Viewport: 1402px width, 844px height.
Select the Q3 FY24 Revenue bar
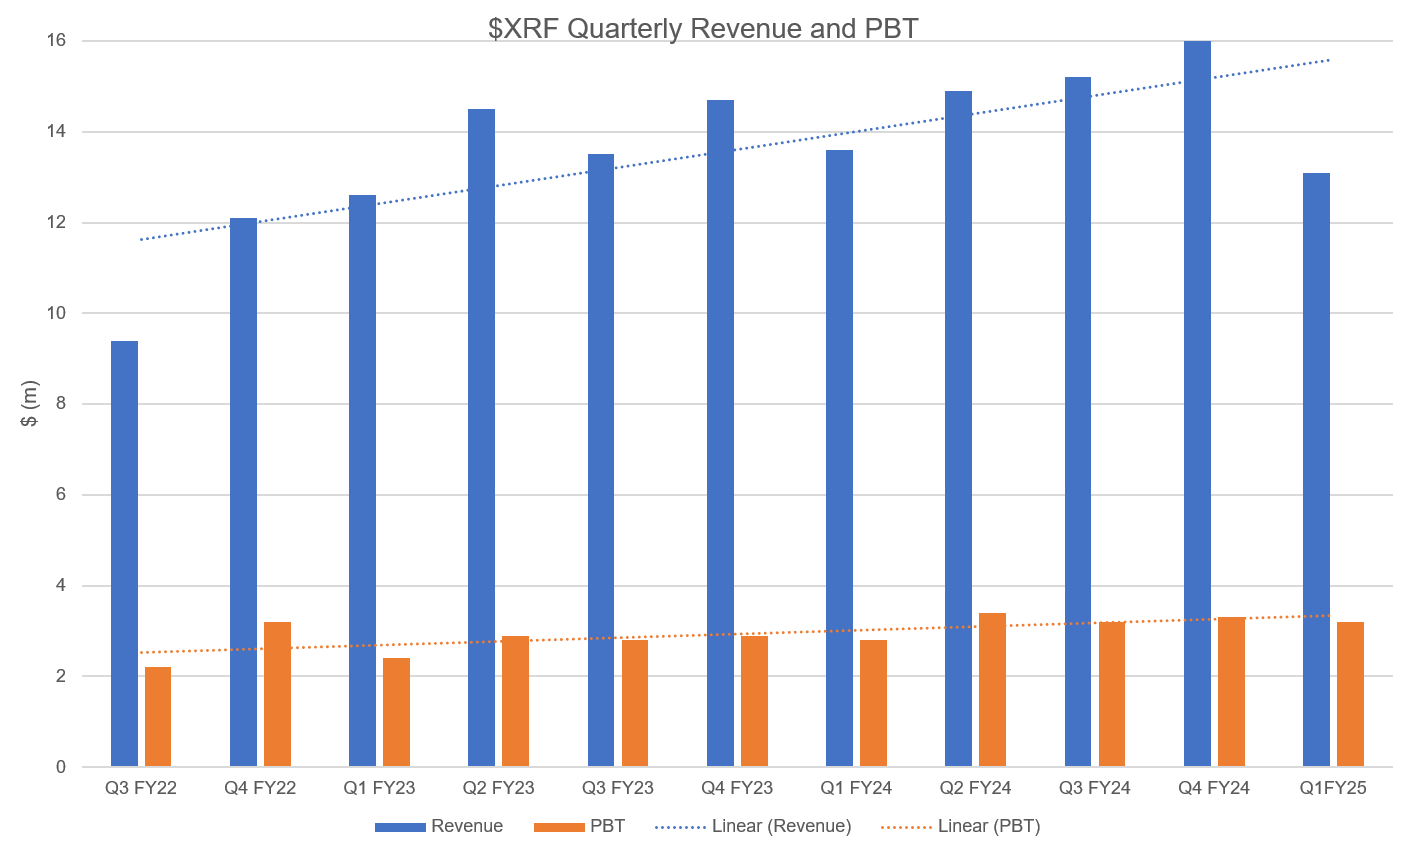coord(1078,422)
